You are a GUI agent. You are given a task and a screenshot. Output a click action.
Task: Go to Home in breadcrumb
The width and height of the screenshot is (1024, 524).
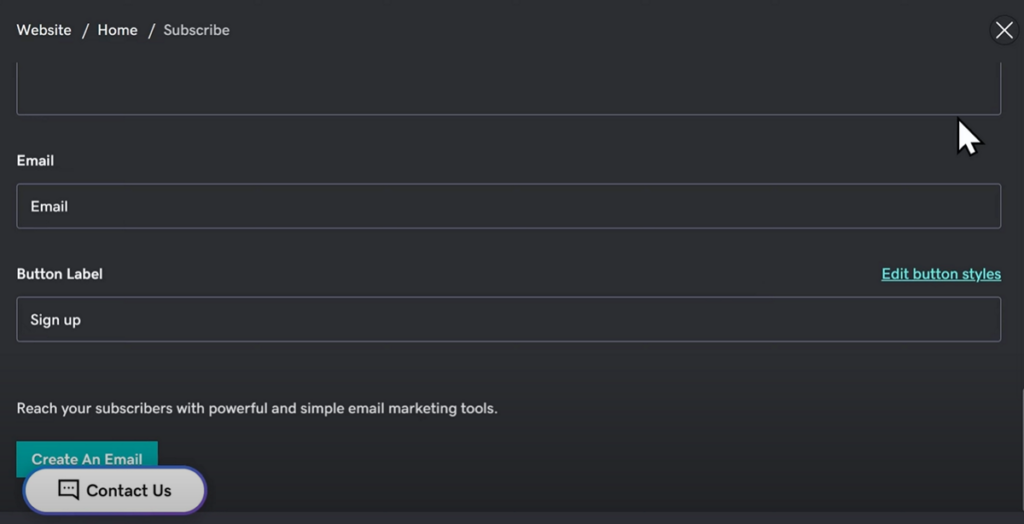coord(118,30)
